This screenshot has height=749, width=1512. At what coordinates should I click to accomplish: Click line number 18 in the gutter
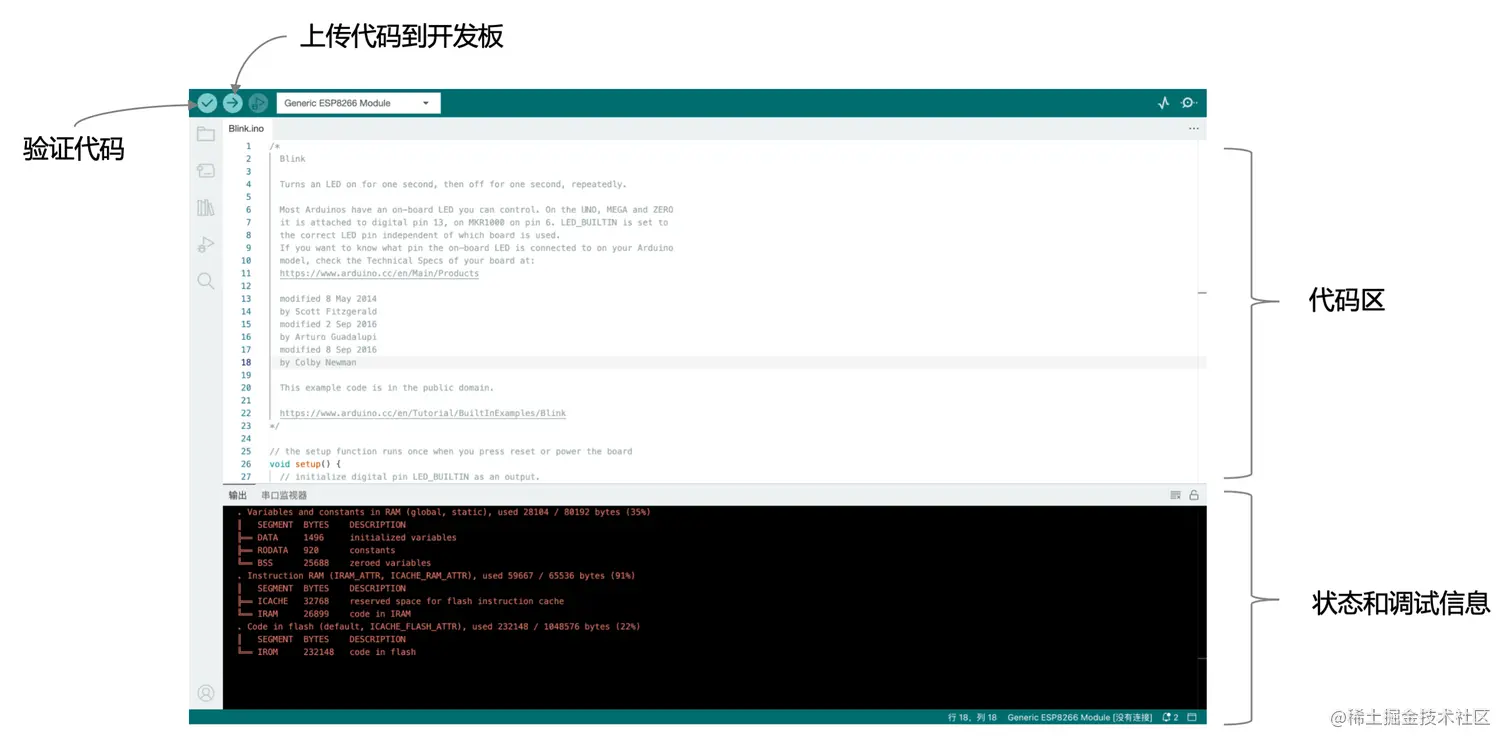coord(246,362)
